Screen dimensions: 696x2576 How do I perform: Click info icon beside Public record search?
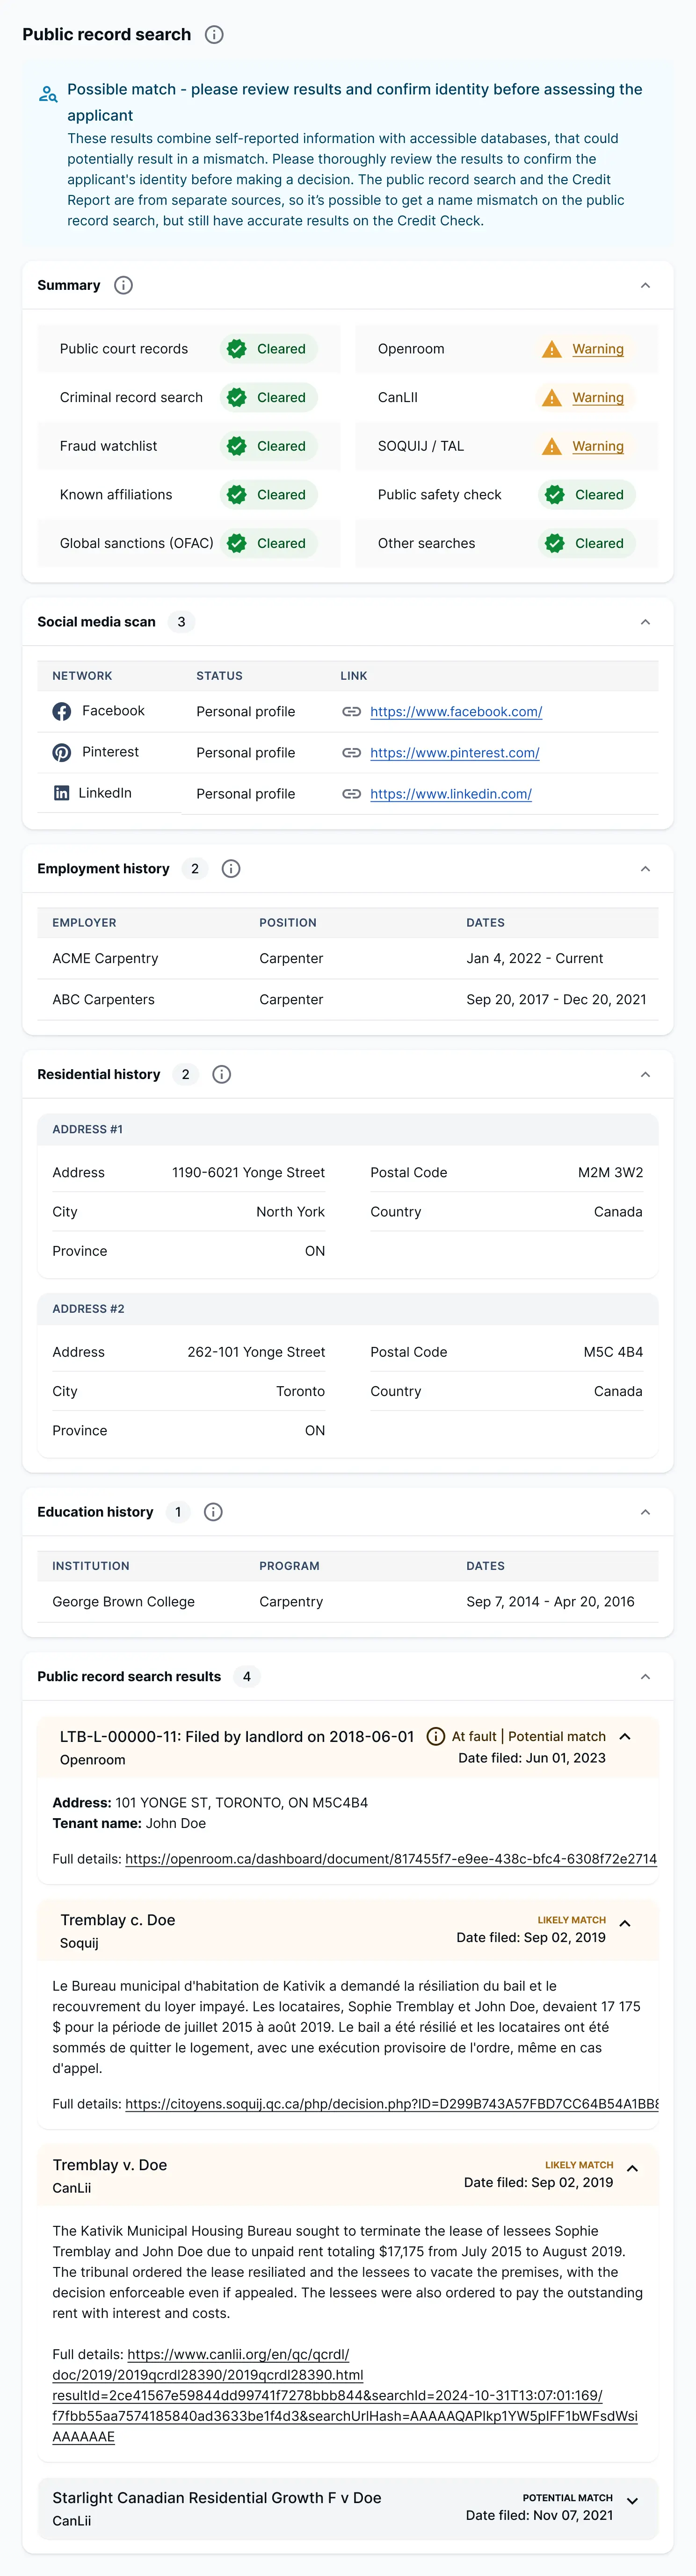click(x=214, y=35)
